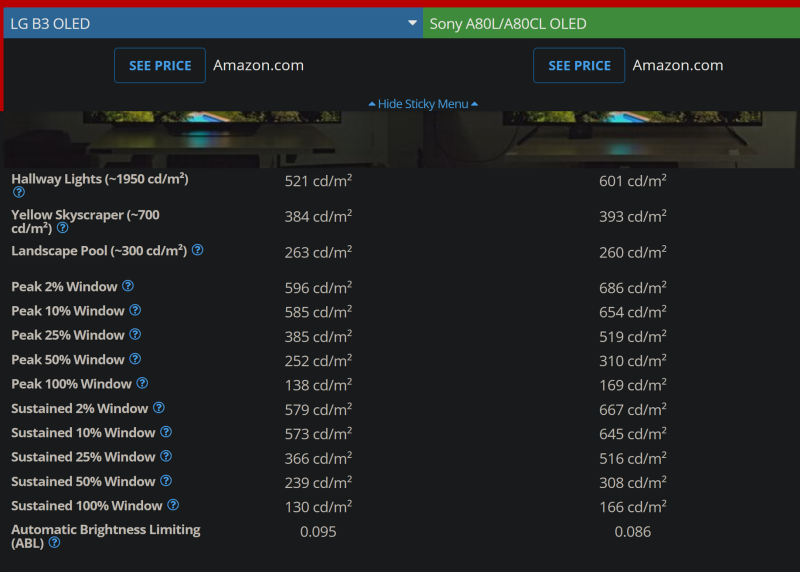Select the Sustained 10% Window label

pyautogui.click(x=83, y=433)
